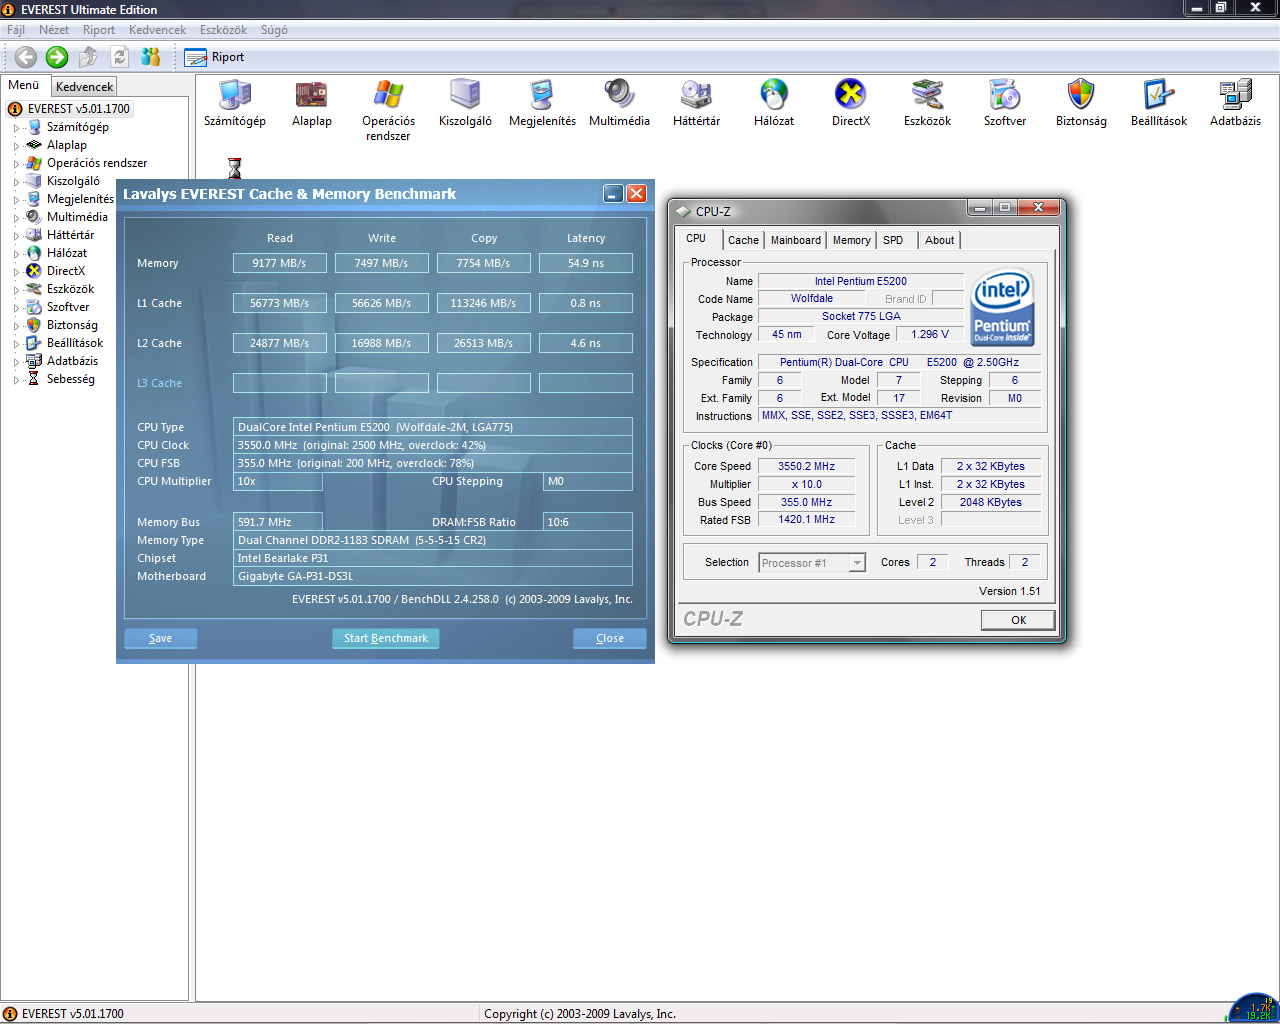Click the Back arrow toolbar icon
The width and height of the screenshot is (1280, 1024).
coord(26,57)
